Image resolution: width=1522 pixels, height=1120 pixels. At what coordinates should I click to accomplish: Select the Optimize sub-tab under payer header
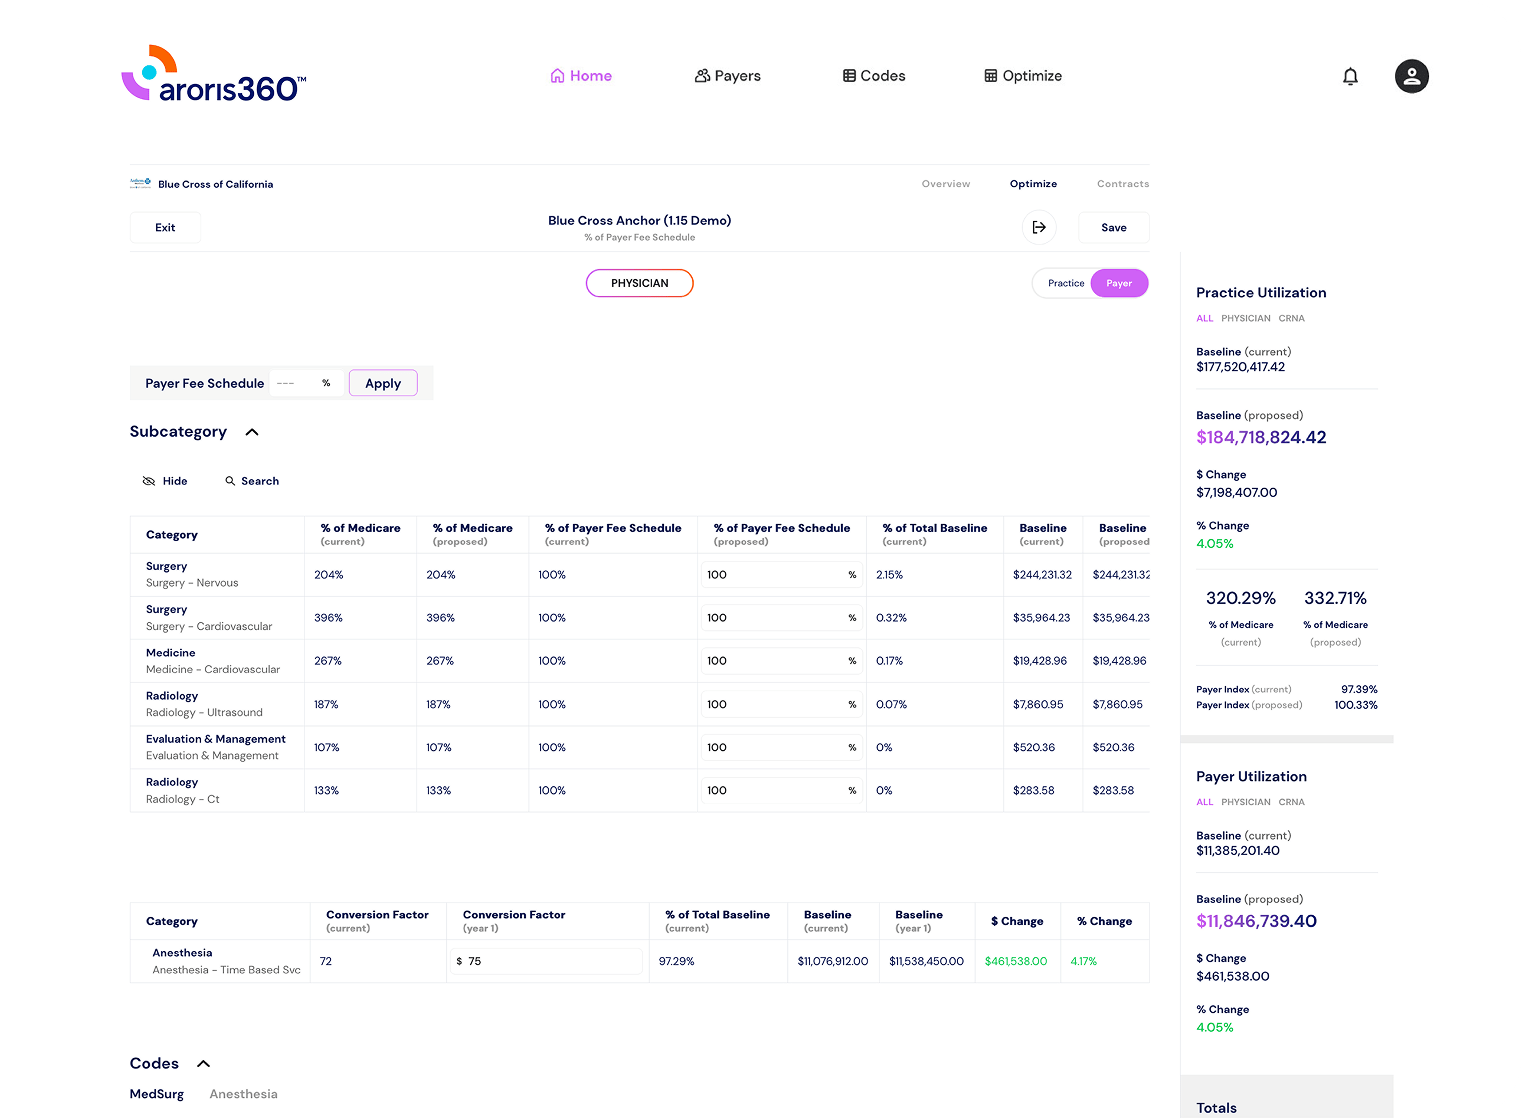tap(1033, 184)
